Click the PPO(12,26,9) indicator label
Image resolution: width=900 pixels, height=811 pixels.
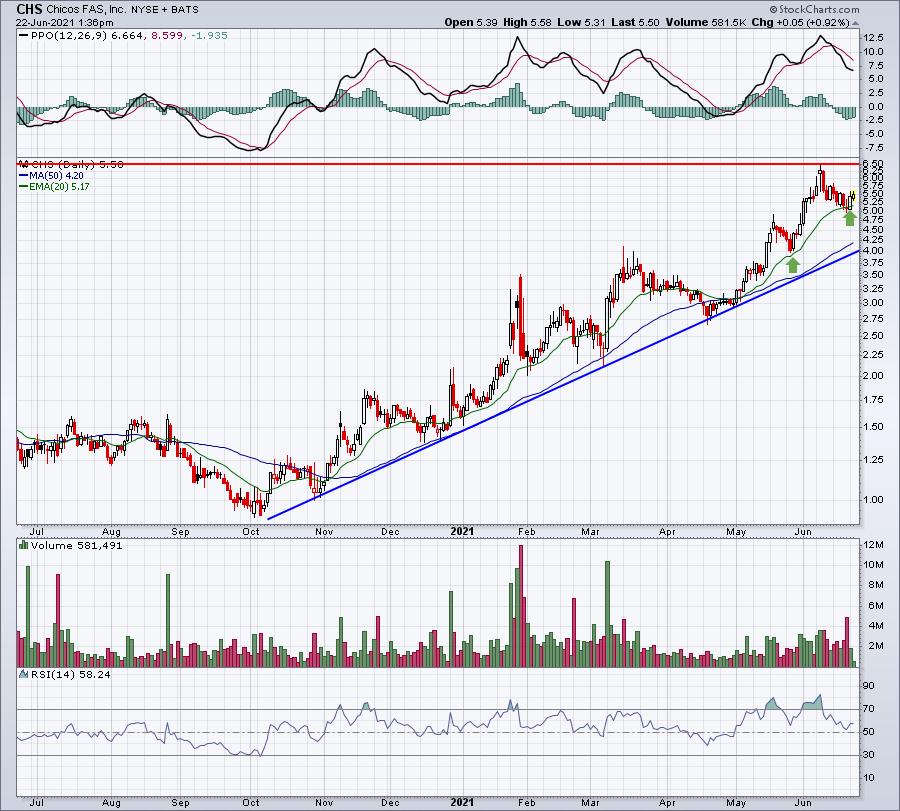69,36
